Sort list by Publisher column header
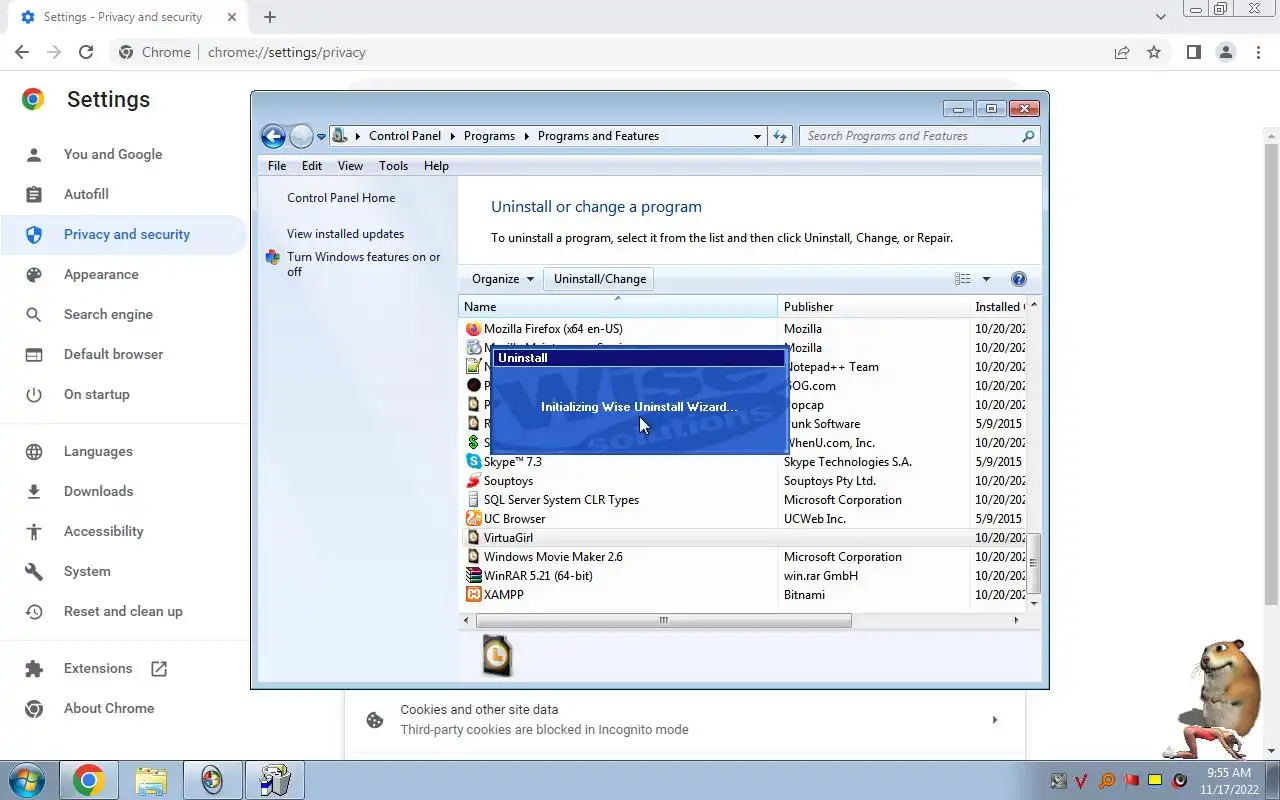 click(x=873, y=307)
